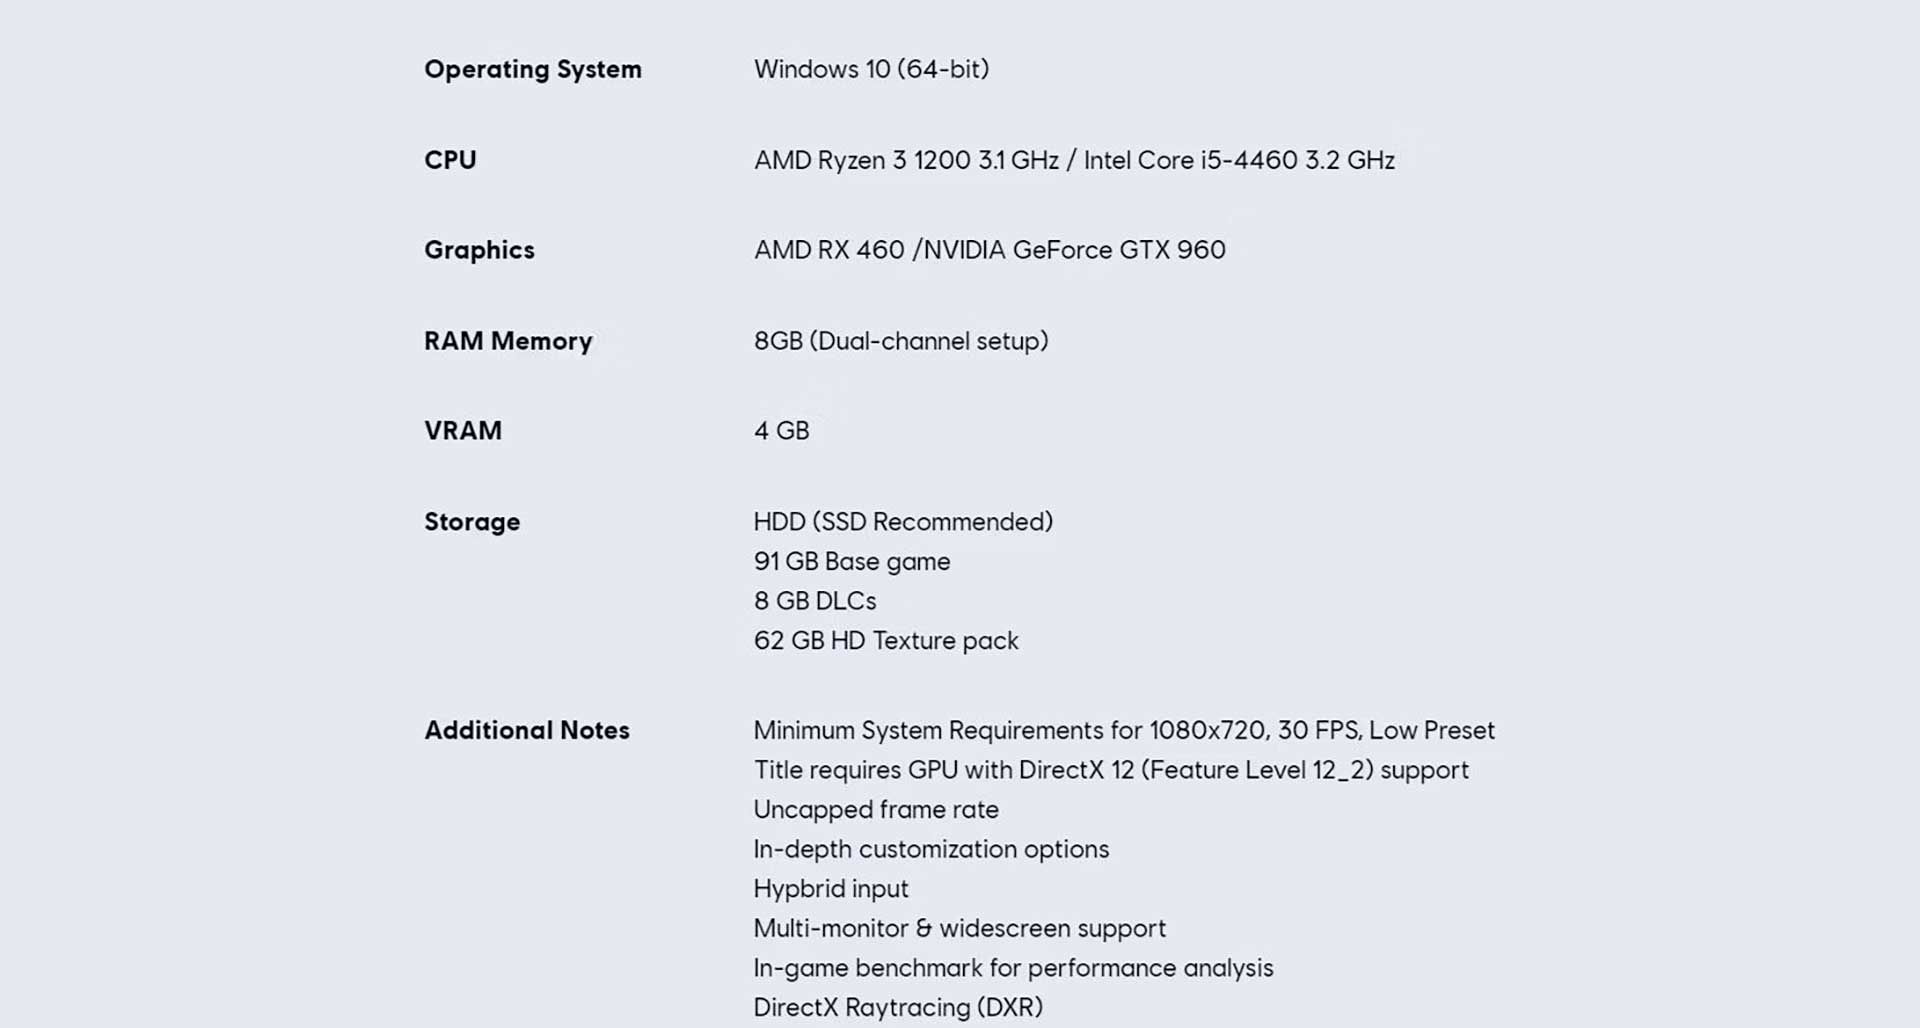This screenshot has height=1028, width=1920.
Task: Click the Graphics row label
Action: tap(479, 250)
